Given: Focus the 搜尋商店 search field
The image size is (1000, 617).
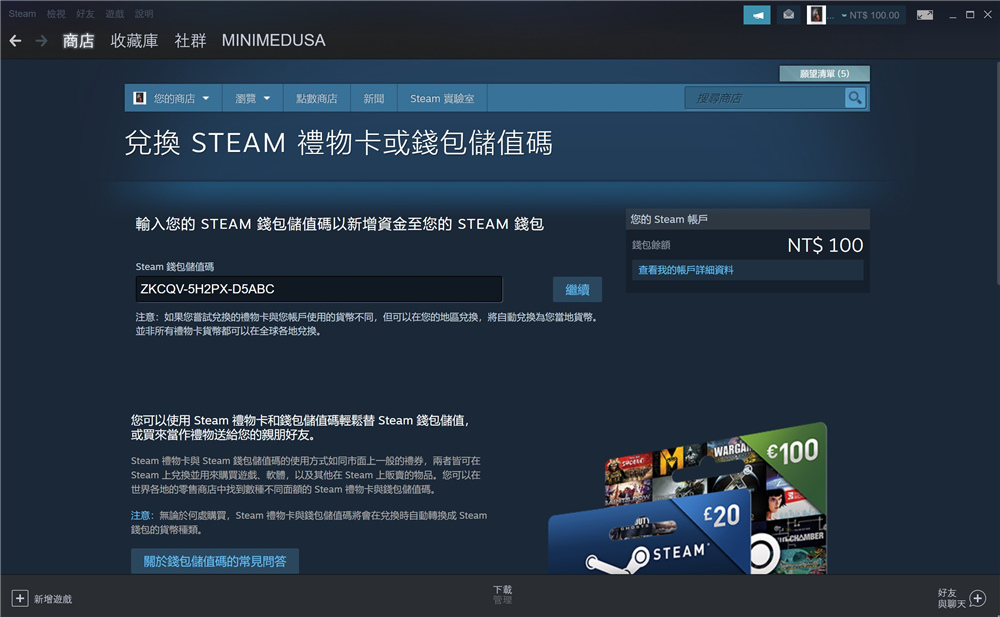Looking at the screenshot, I should click(764, 98).
